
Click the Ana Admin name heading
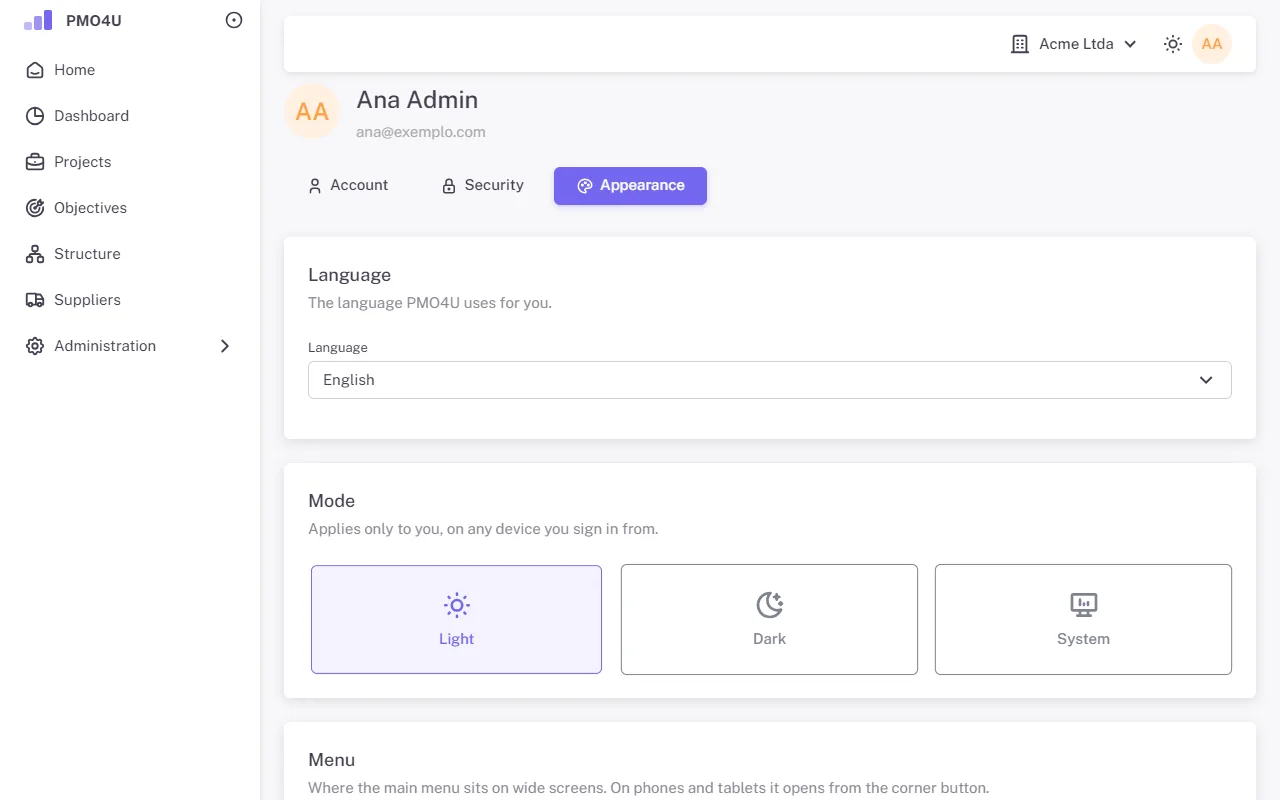[x=417, y=100]
